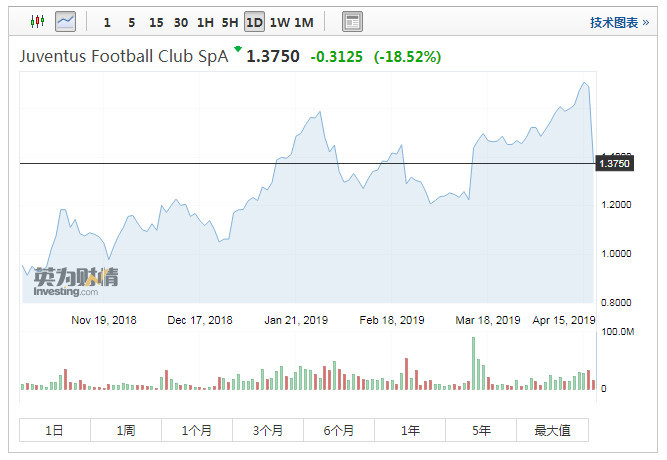Show the 5年 time range
The width and height of the screenshot is (667, 460).
click(481, 430)
